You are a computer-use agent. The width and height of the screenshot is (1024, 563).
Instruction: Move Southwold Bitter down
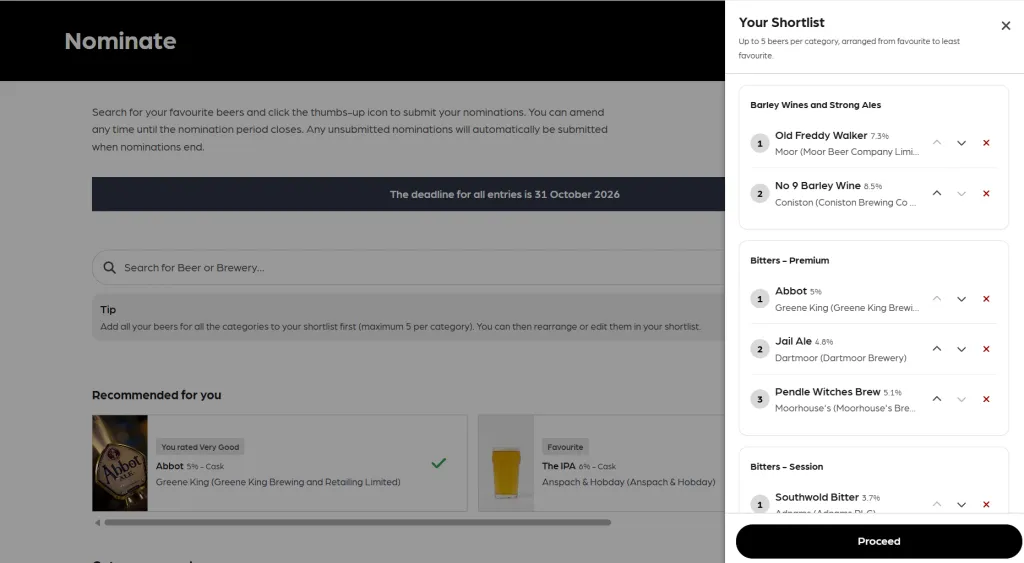[x=961, y=504]
